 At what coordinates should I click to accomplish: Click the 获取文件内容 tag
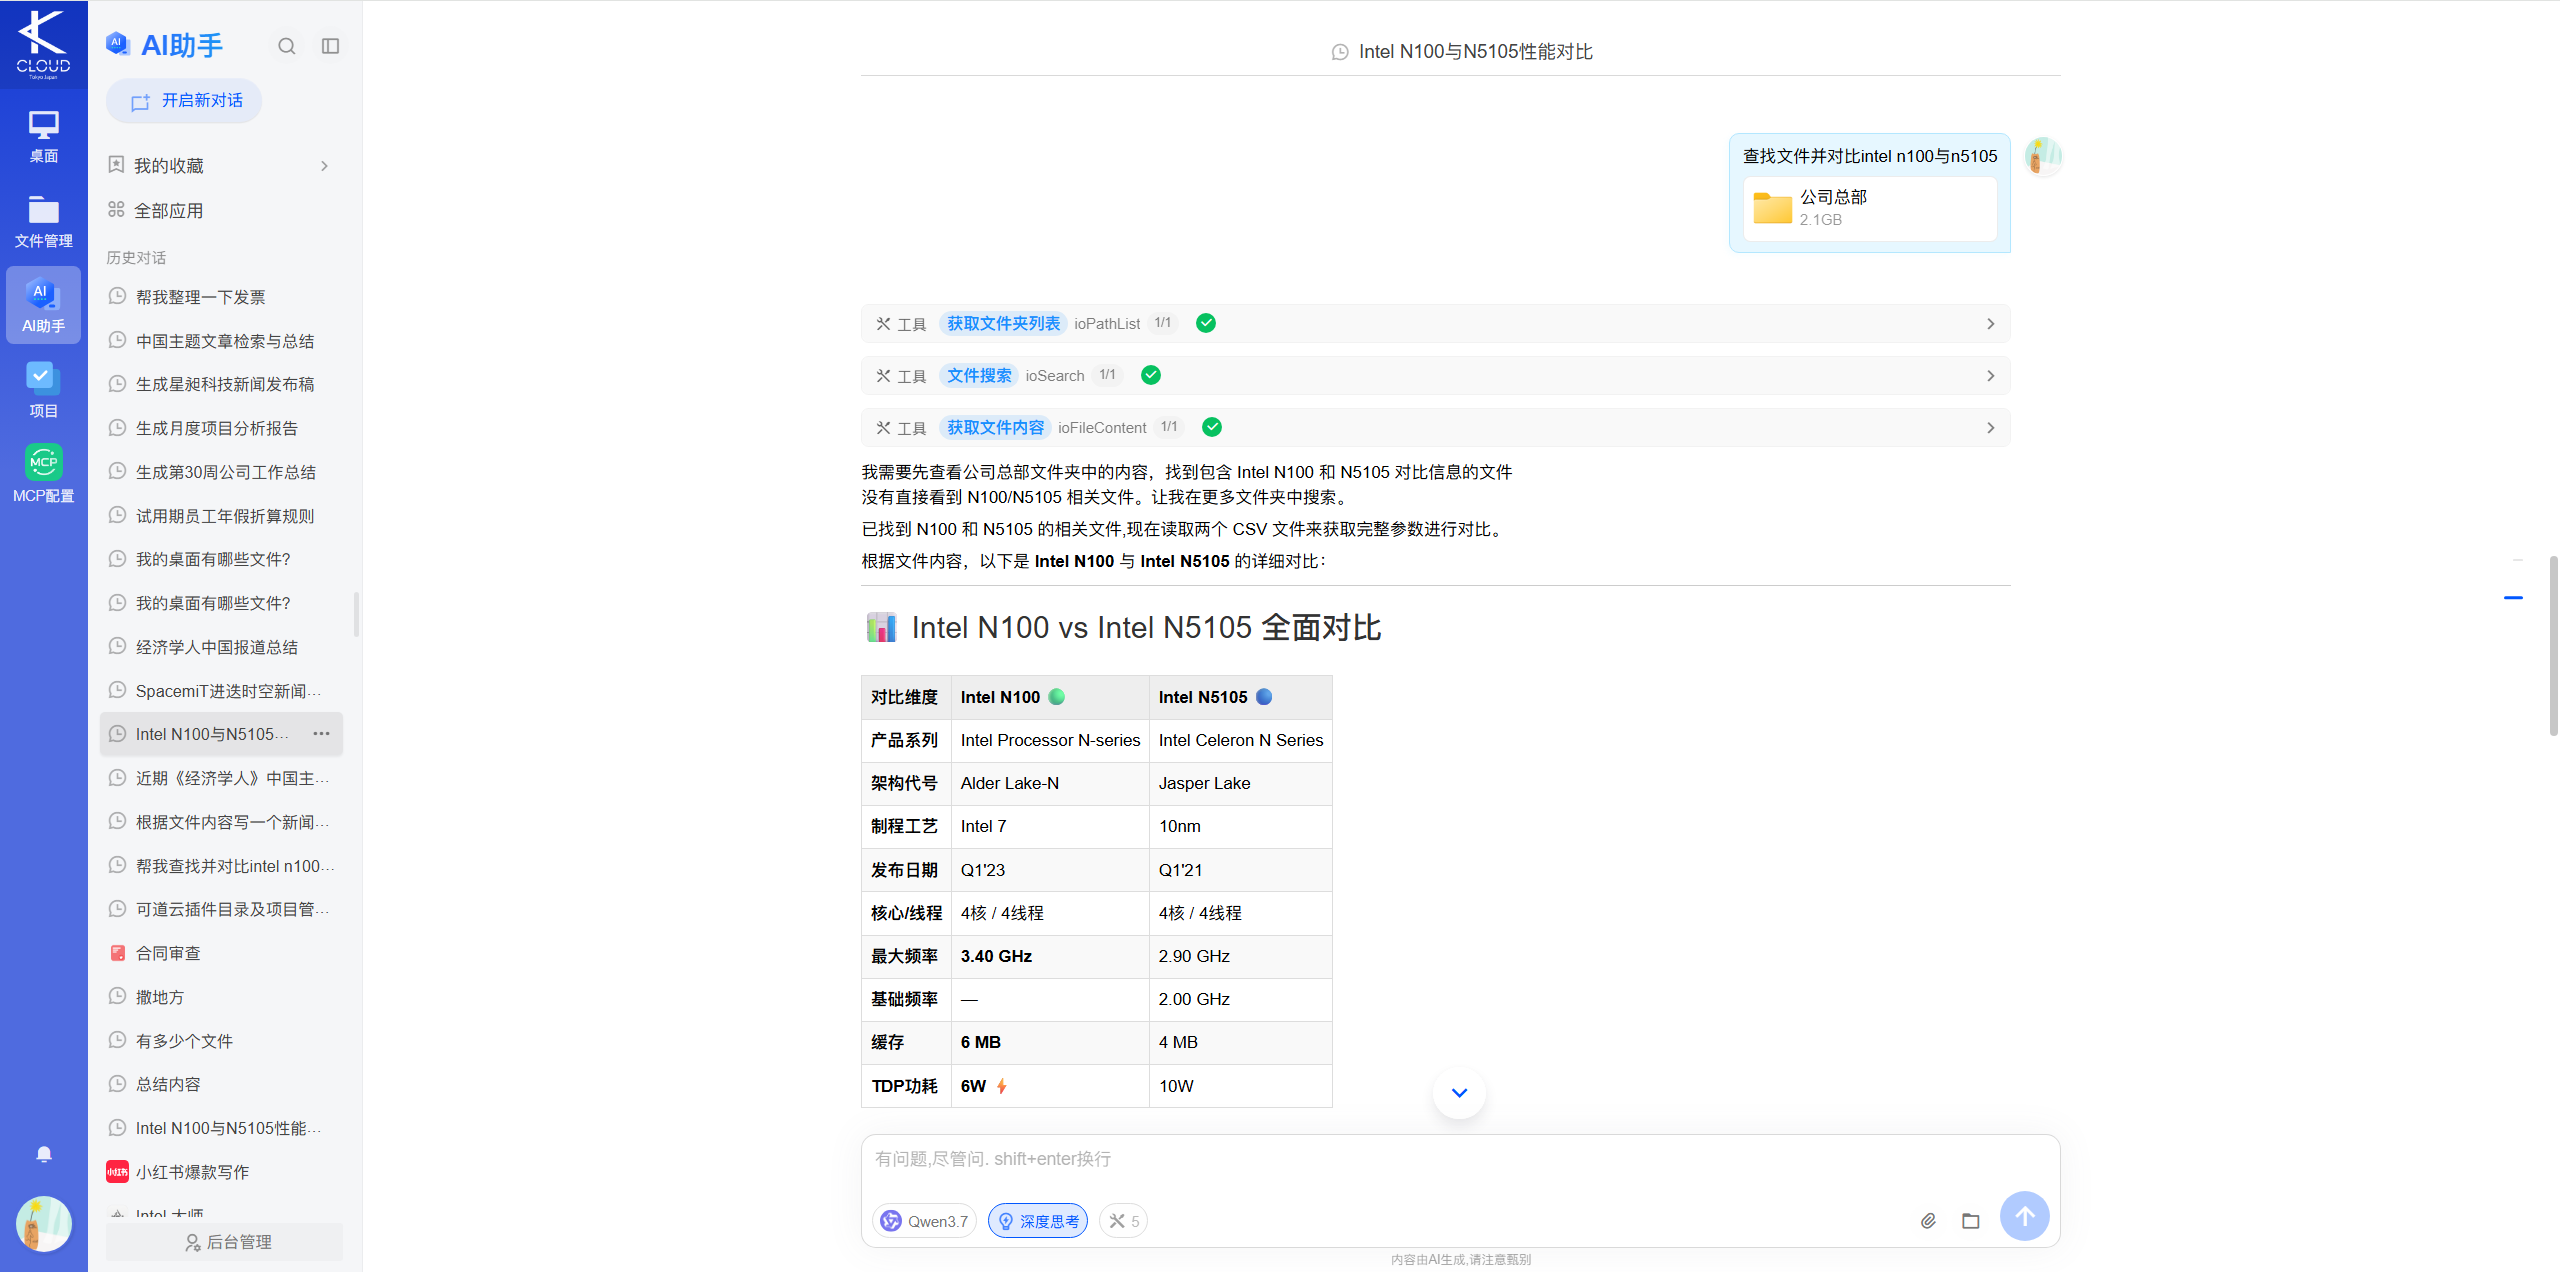(995, 428)
